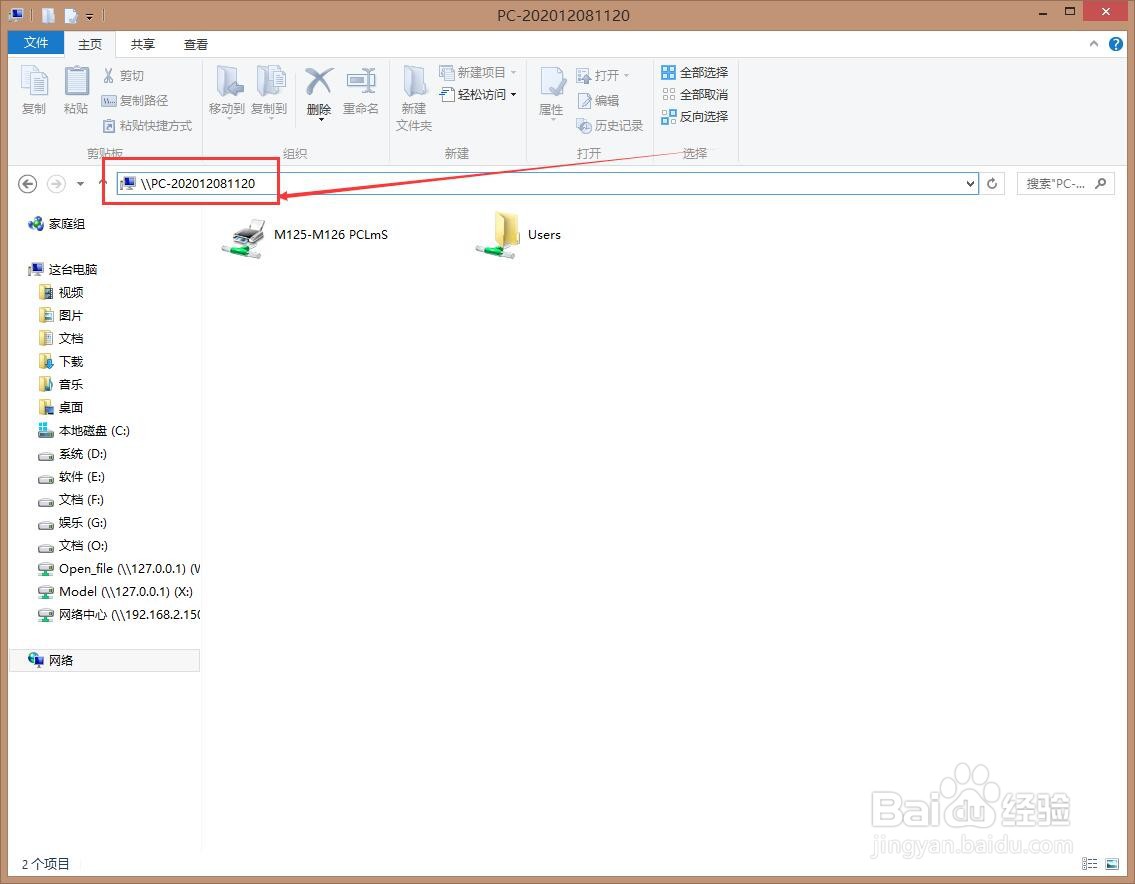Open the 新建项目 (New item) dropdown
Screen dimensions: 1135x884
478,72
